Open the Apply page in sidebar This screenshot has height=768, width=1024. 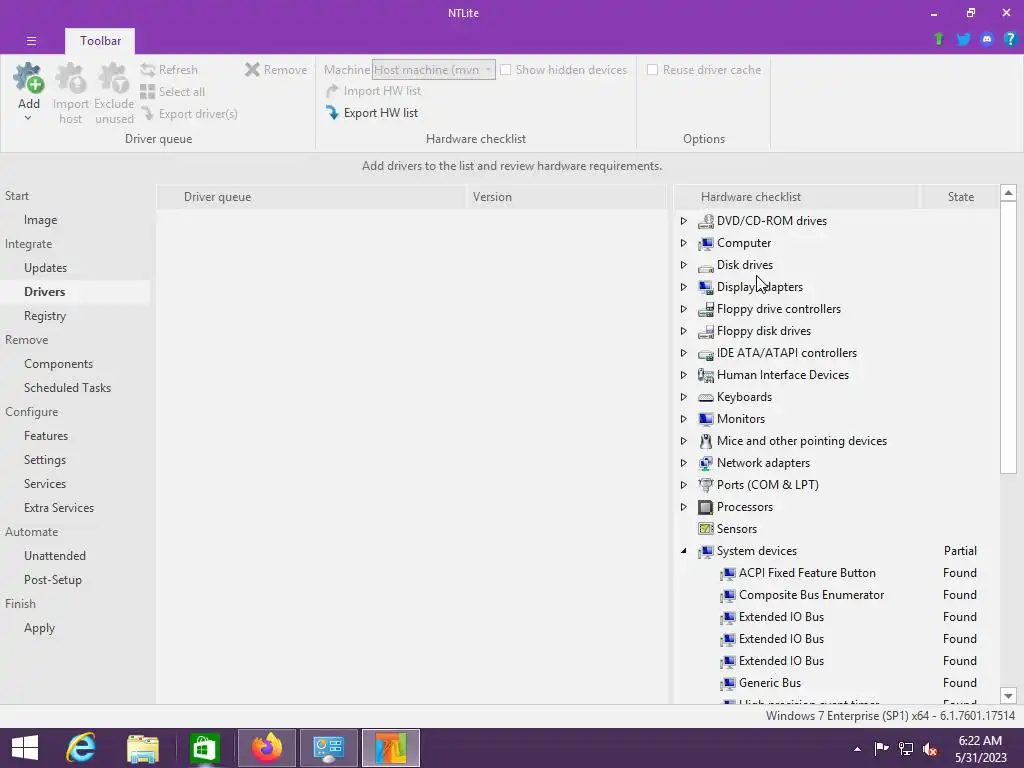point(39,628)
